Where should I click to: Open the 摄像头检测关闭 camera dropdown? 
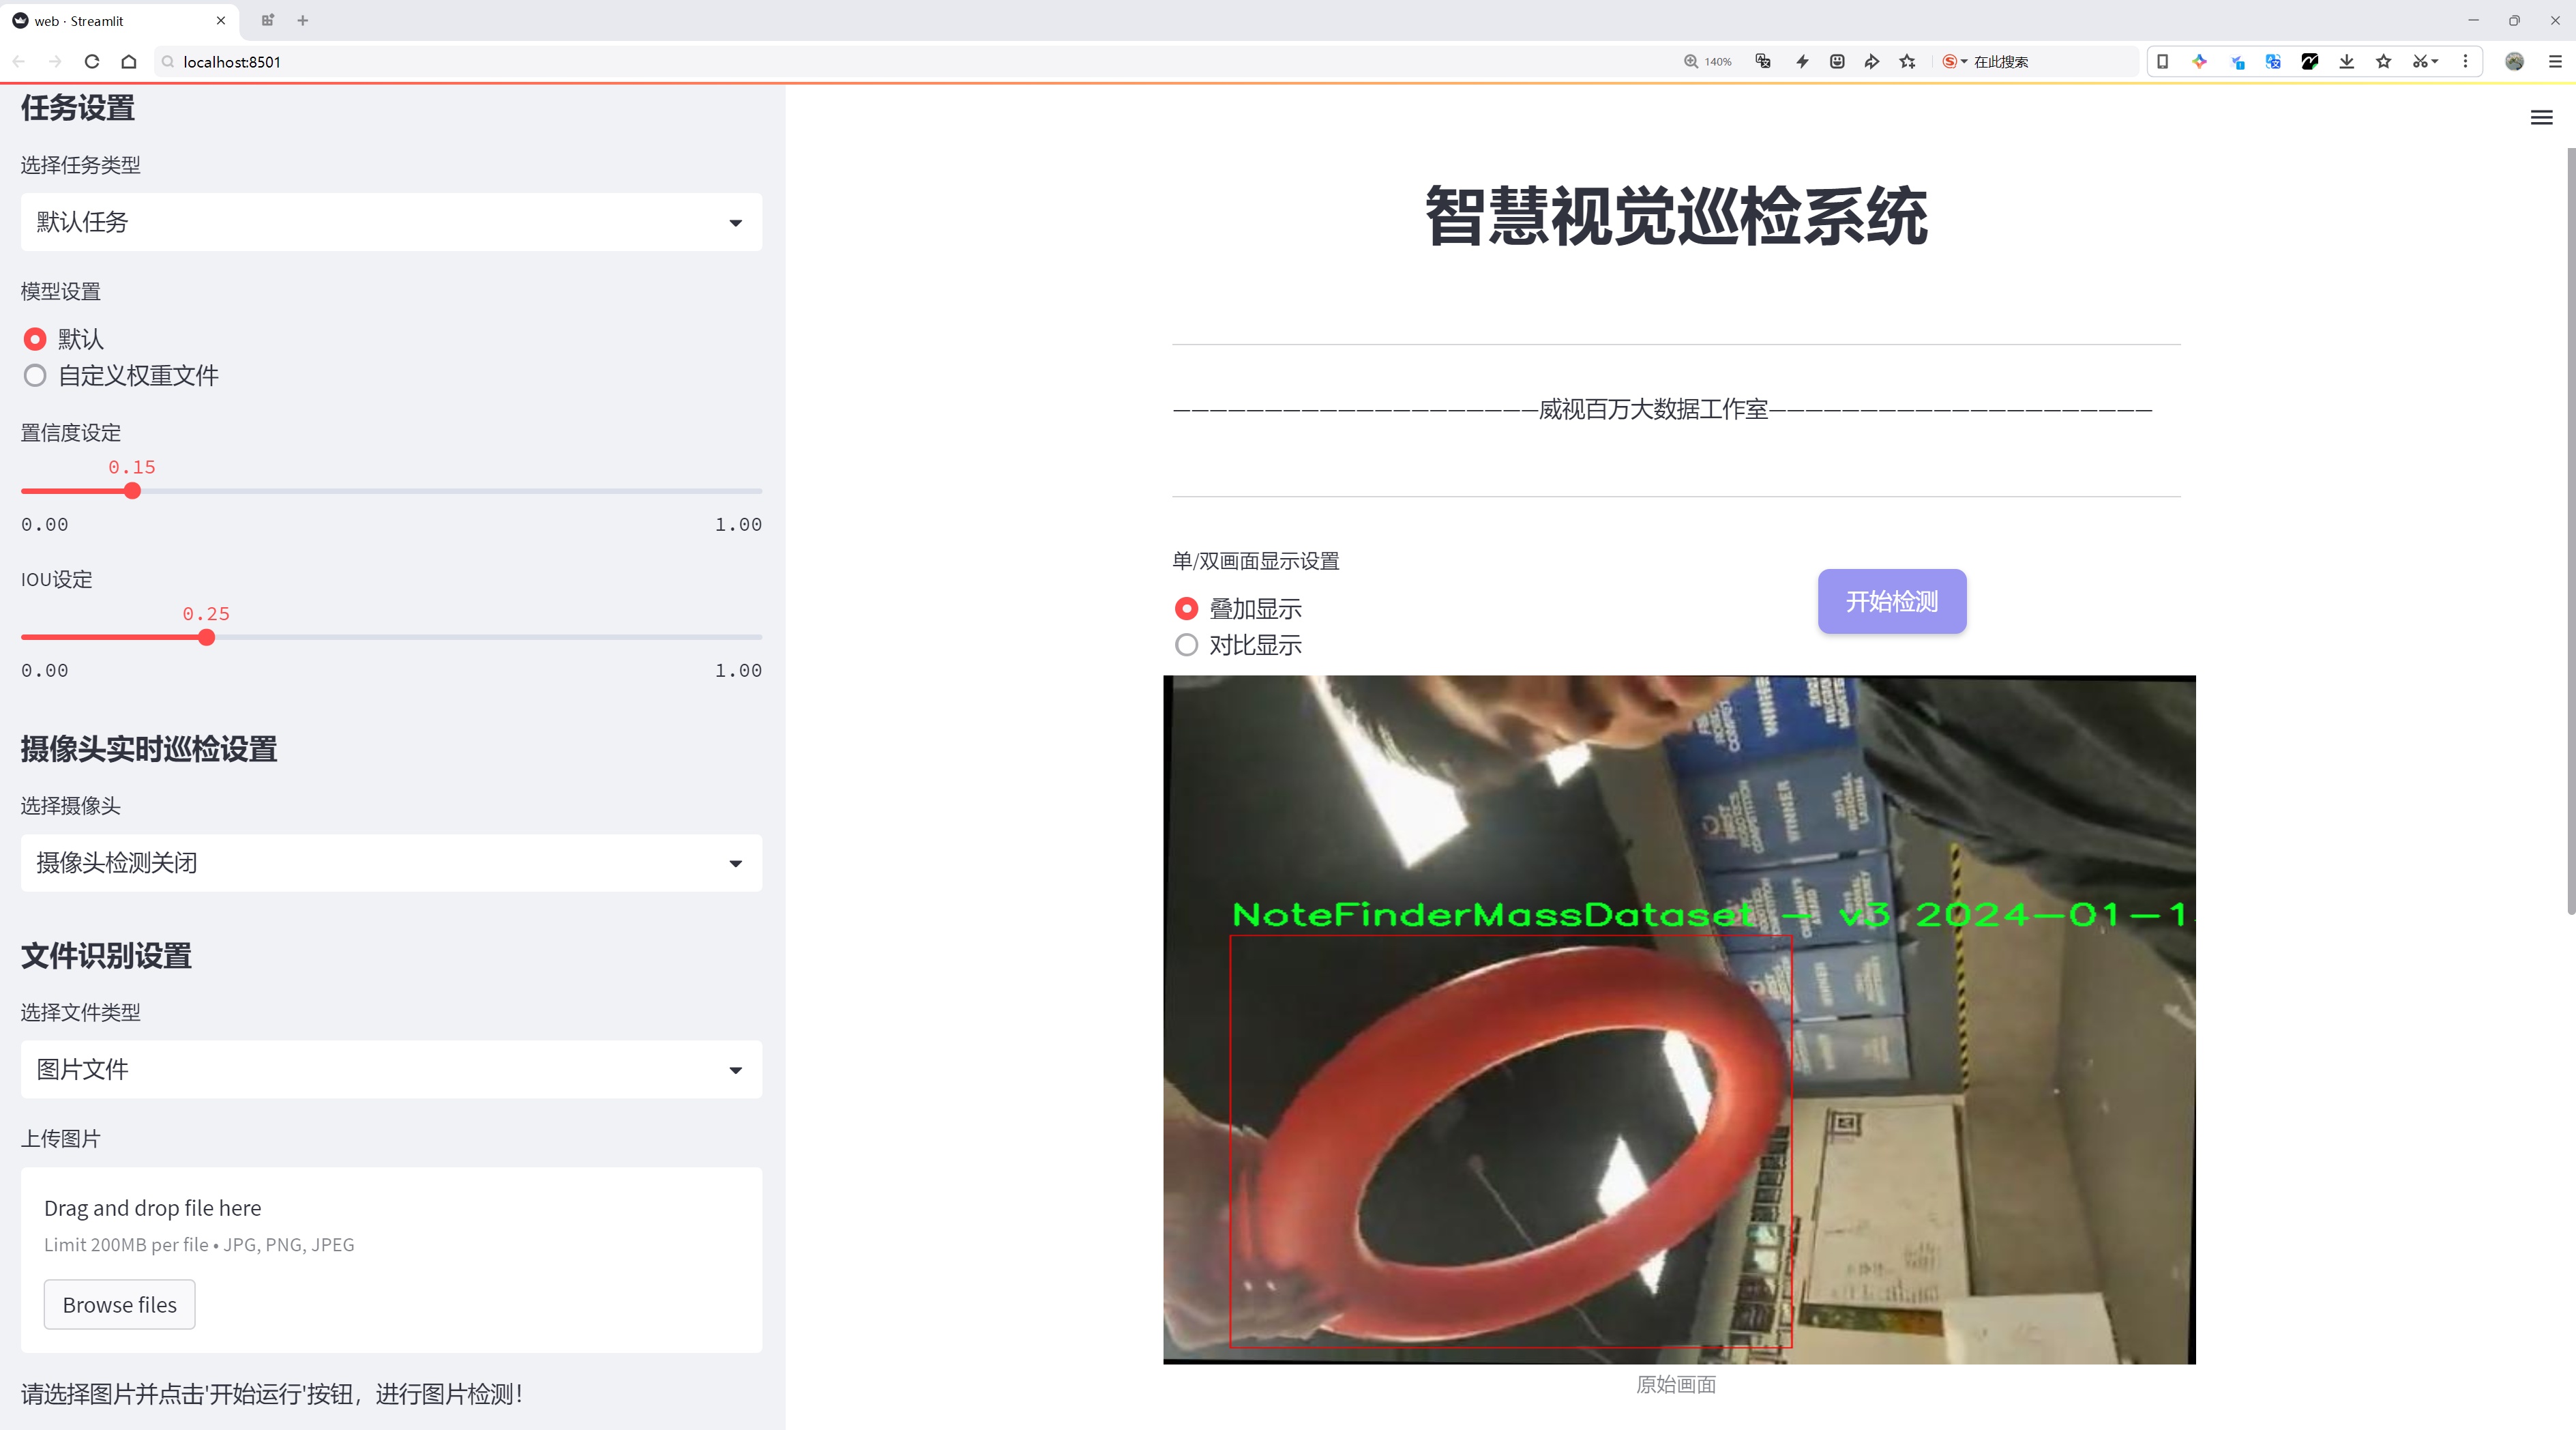click(x=390, y=862)
